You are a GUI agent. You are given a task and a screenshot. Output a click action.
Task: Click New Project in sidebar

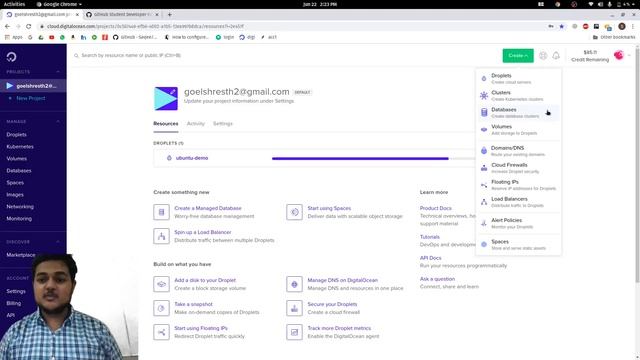point(31,98)
